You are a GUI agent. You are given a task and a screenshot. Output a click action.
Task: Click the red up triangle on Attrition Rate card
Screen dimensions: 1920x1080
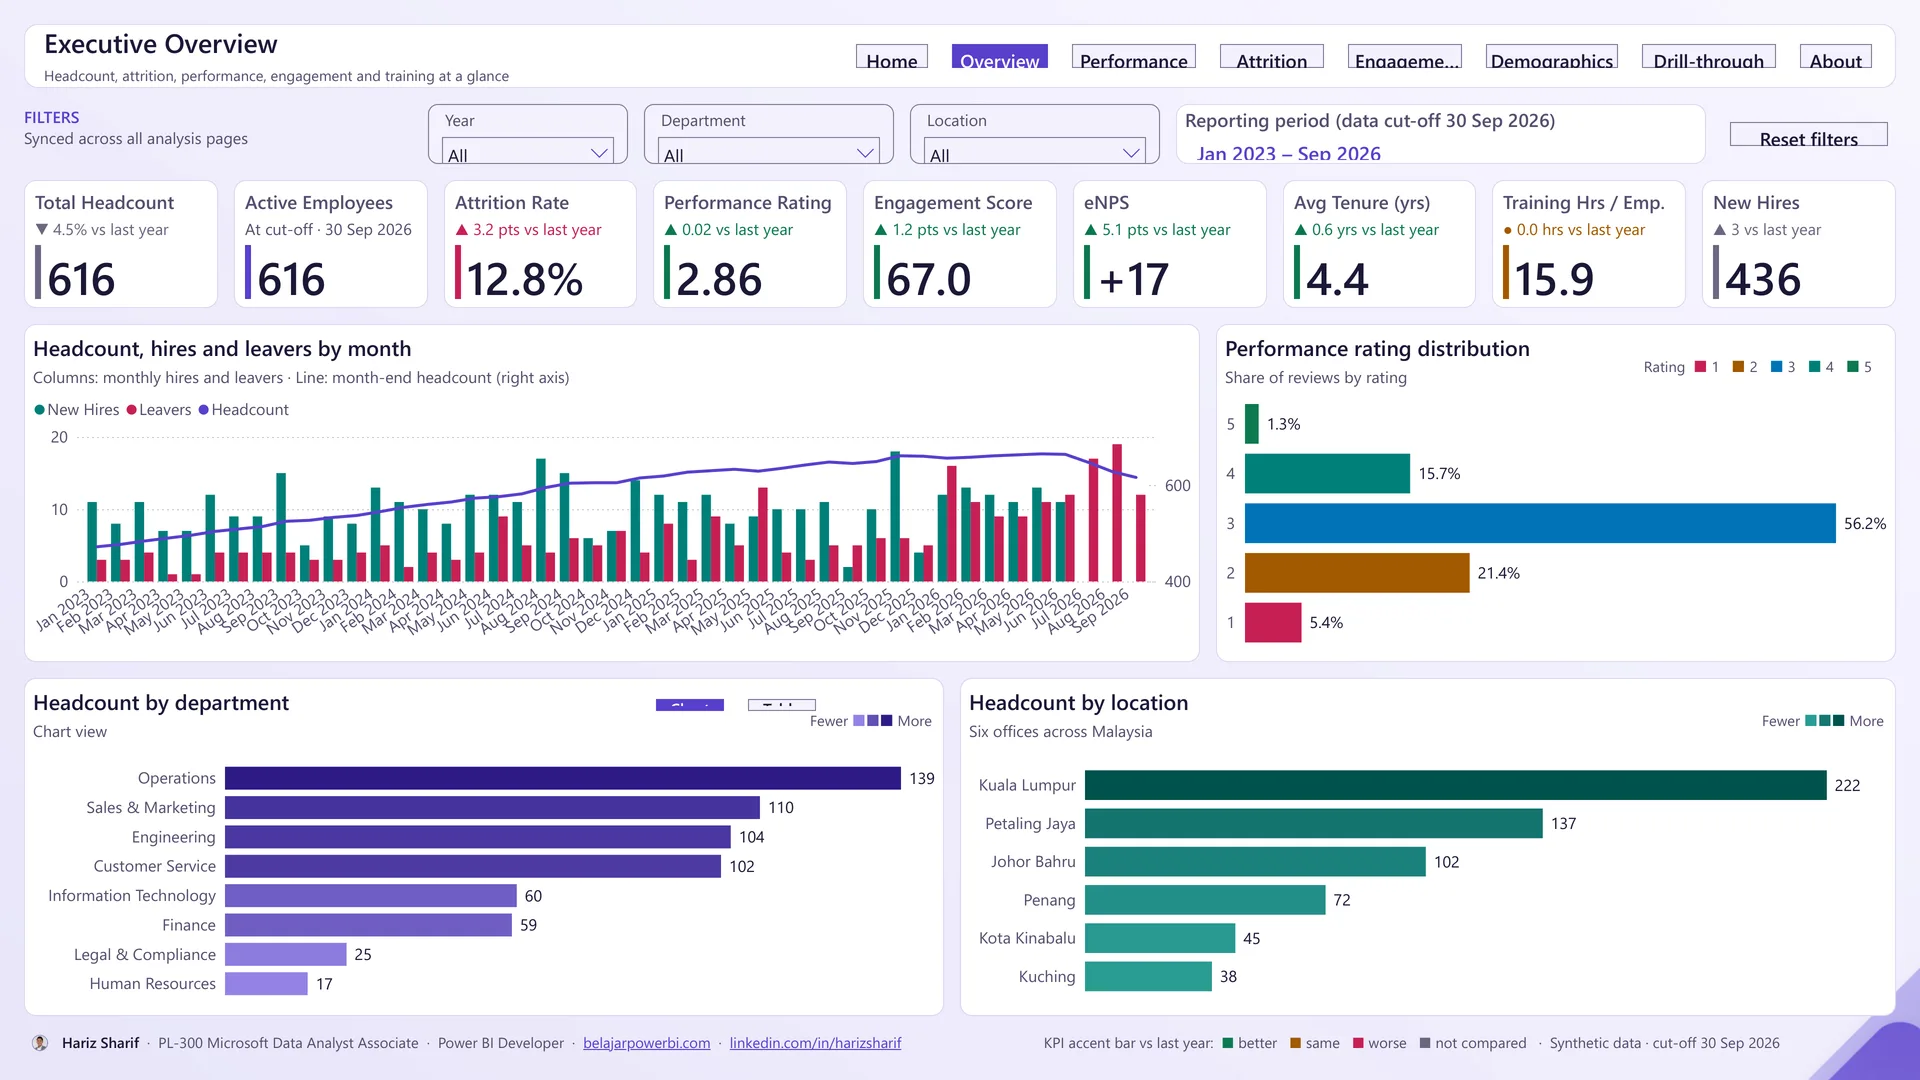tap(462, 229)
